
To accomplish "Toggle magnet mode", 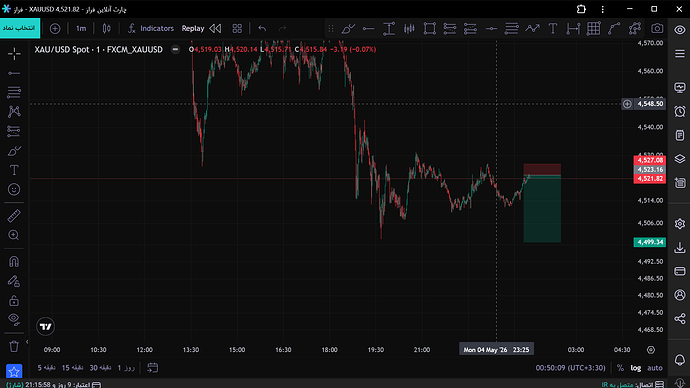I will 14,262.
